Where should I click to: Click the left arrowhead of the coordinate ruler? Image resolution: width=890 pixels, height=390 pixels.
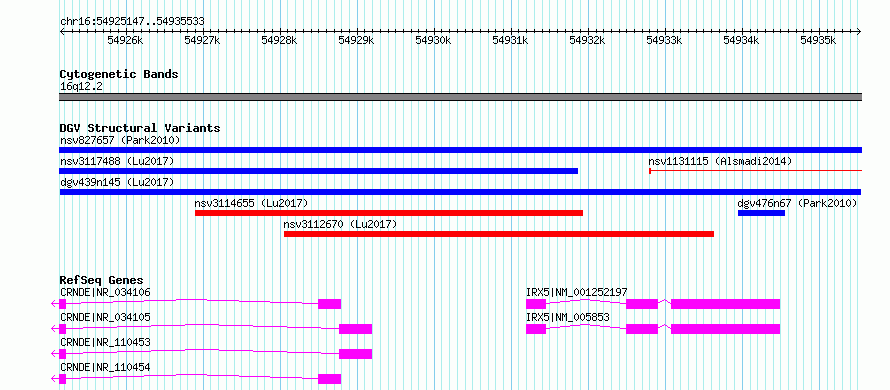point(62,31)
